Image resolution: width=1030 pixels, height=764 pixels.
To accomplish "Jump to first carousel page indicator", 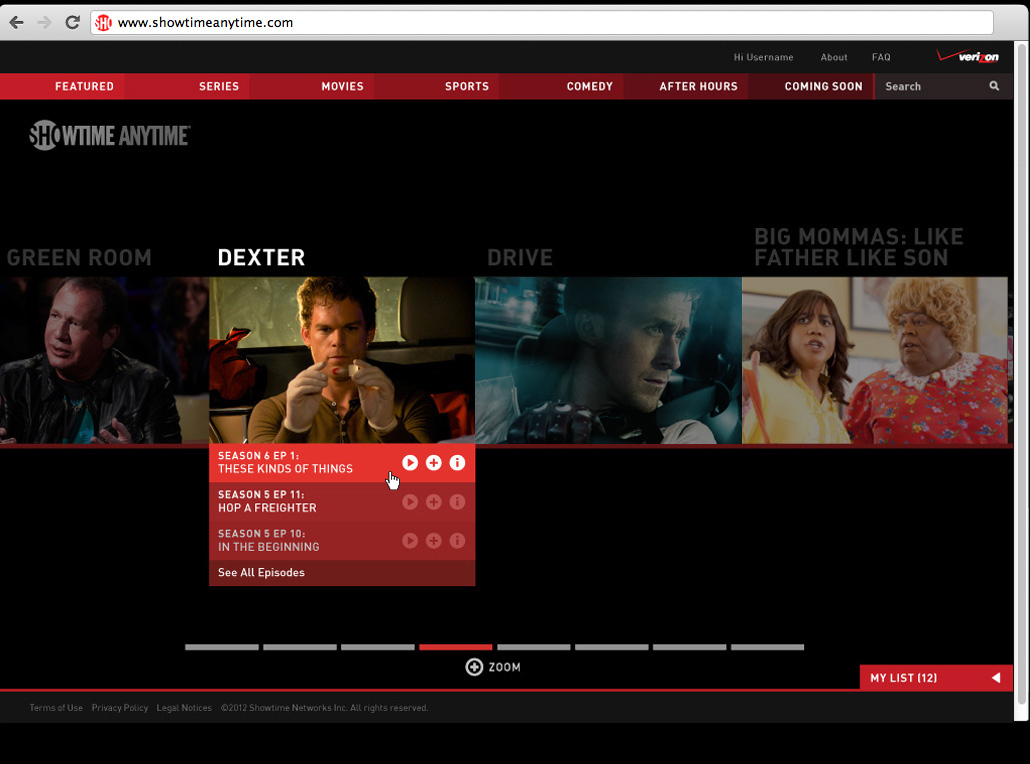I will (x=222, y=647).
